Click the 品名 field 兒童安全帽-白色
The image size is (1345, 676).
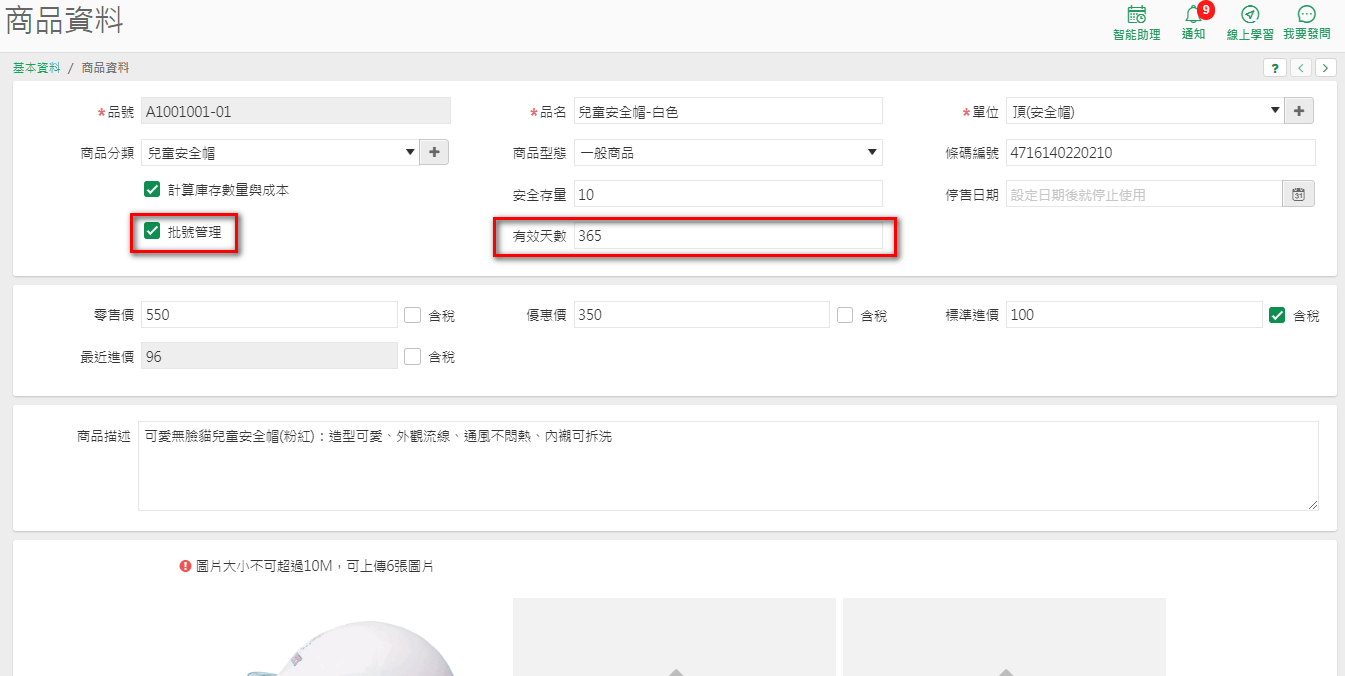click(728, 111)
